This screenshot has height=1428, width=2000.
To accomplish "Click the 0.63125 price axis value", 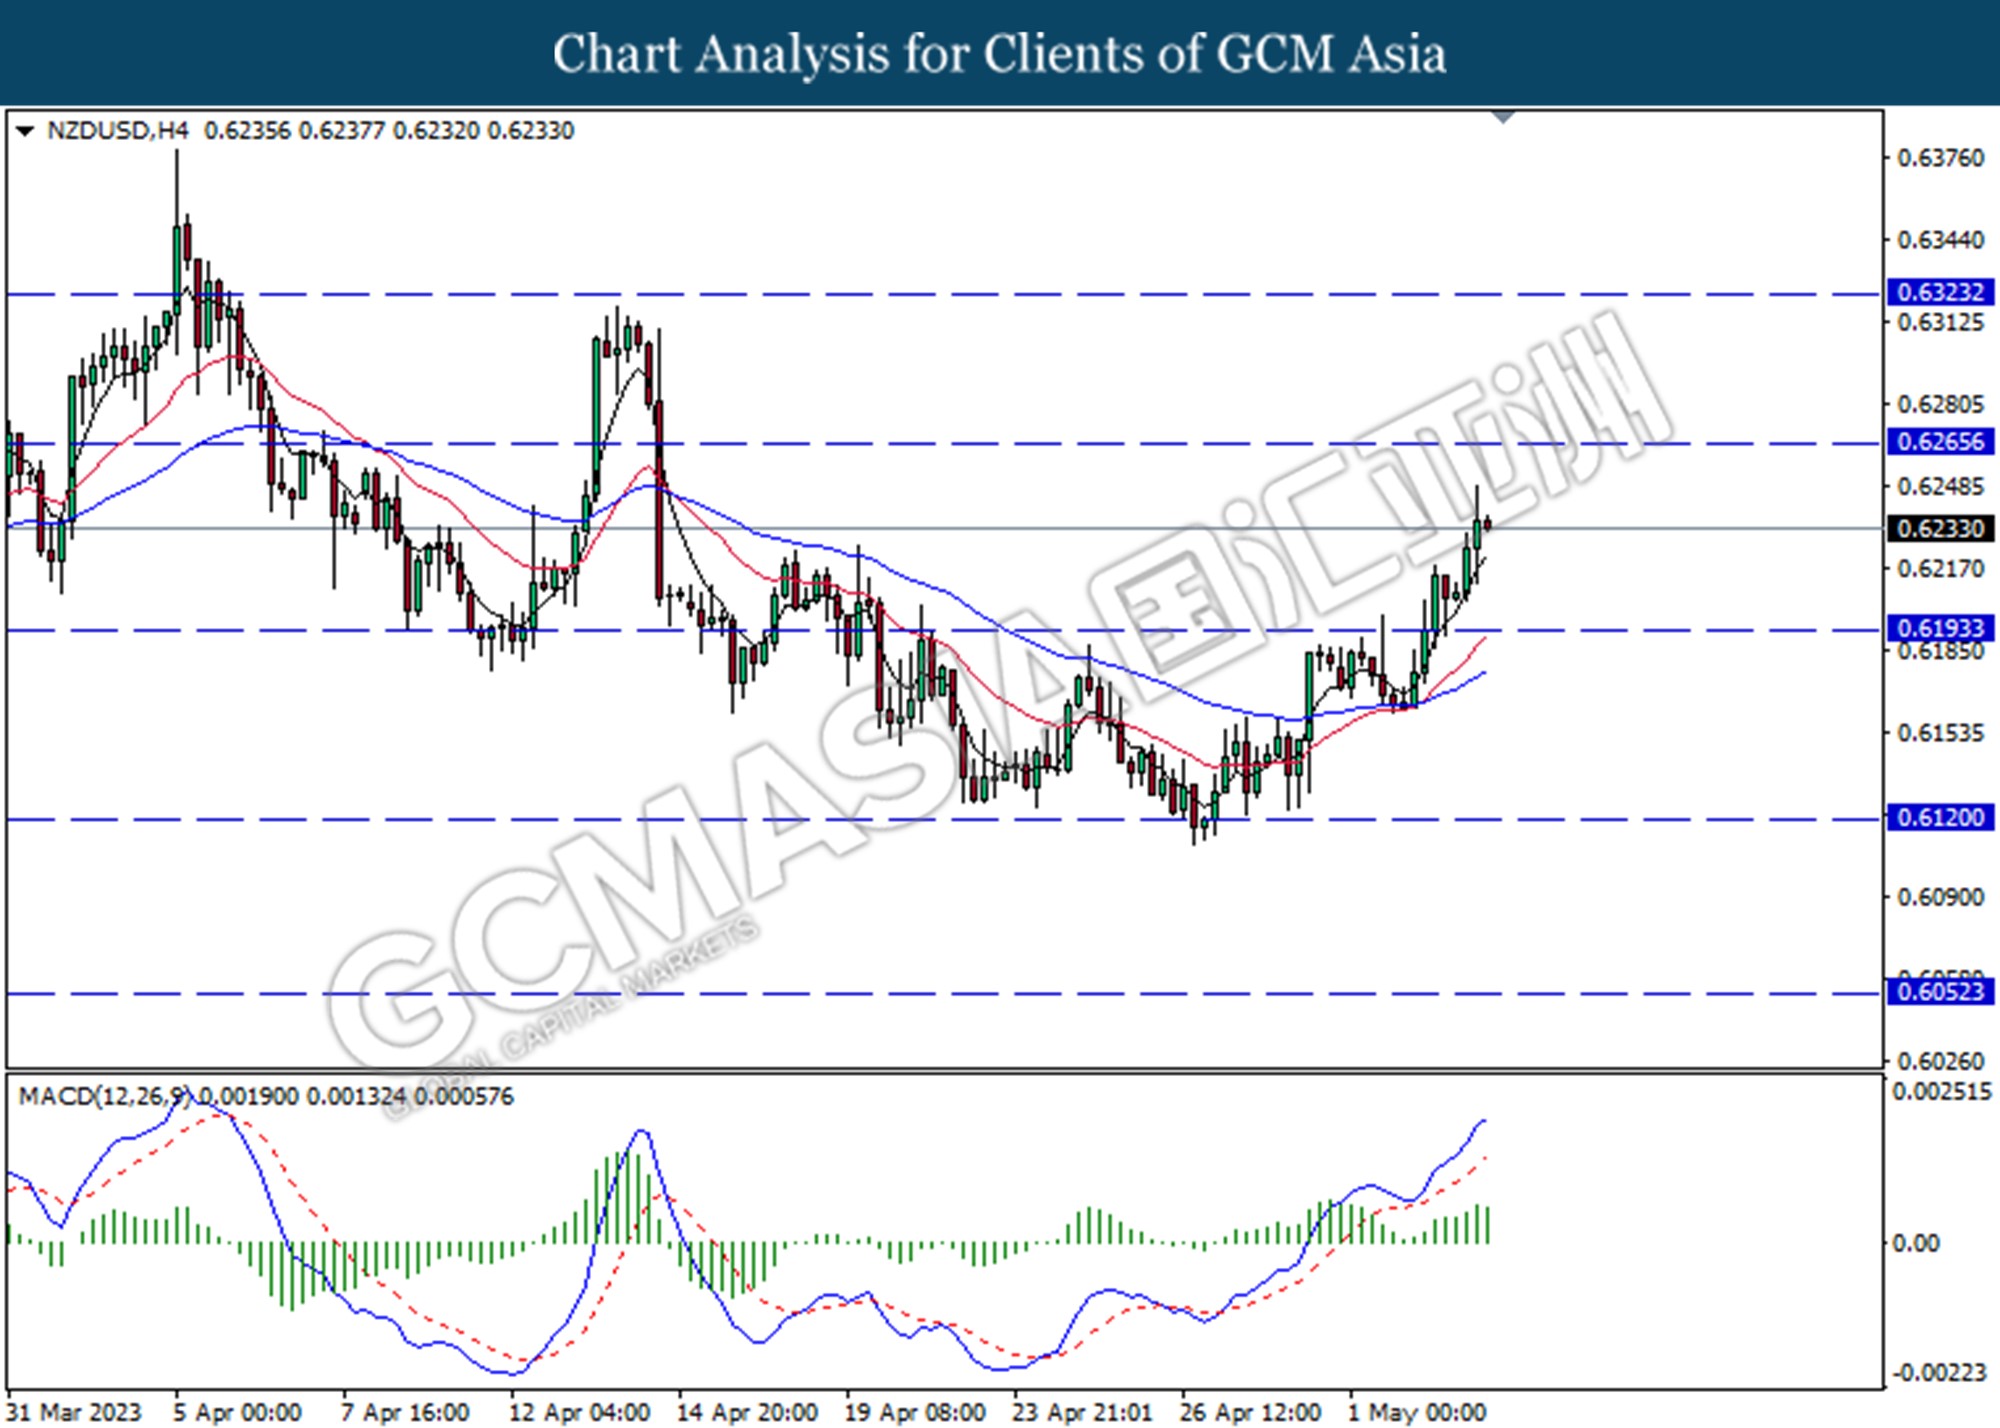I will [x=1940, y=322].
